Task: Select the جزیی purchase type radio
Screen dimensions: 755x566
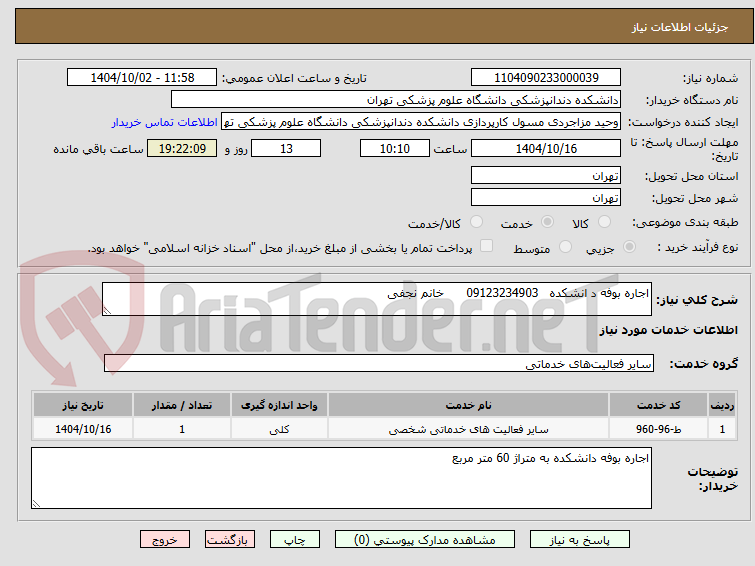Action: tap(629, 247)
